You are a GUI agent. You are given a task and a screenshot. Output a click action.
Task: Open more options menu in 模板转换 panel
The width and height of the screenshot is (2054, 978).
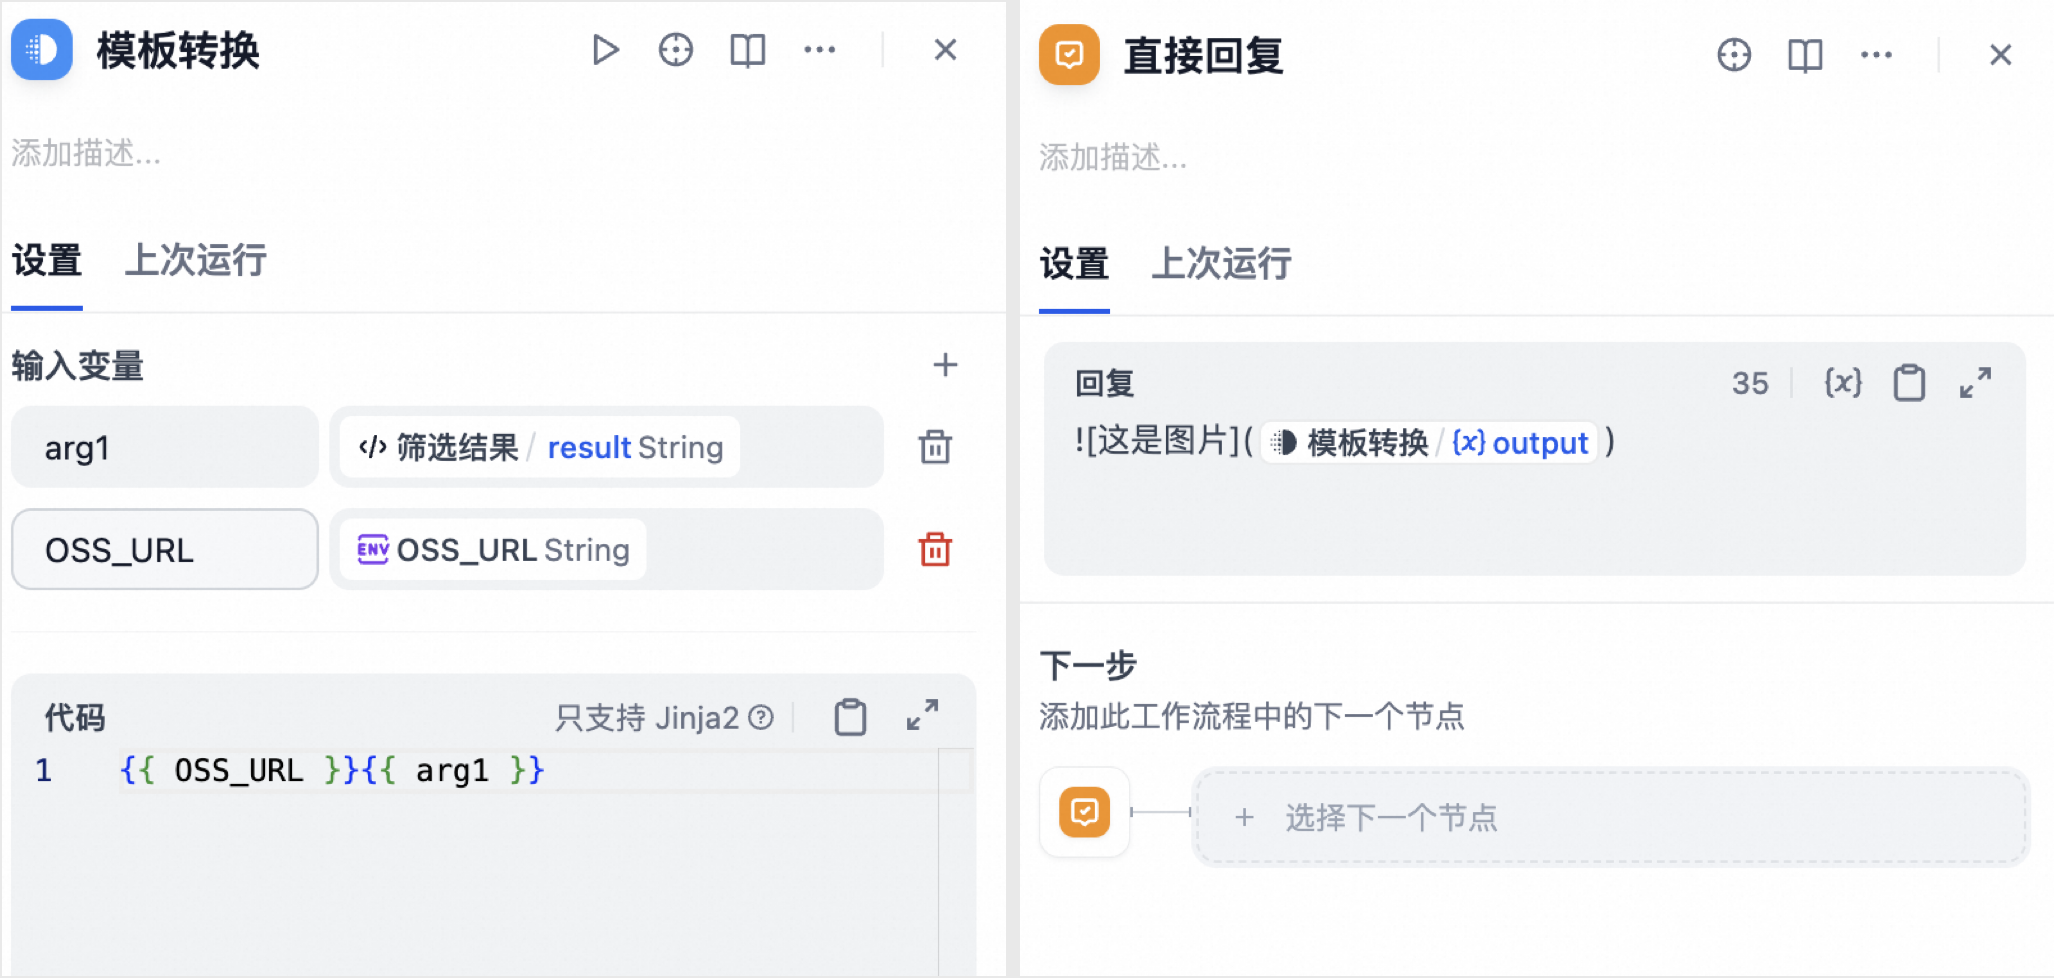tap(819, 50)
